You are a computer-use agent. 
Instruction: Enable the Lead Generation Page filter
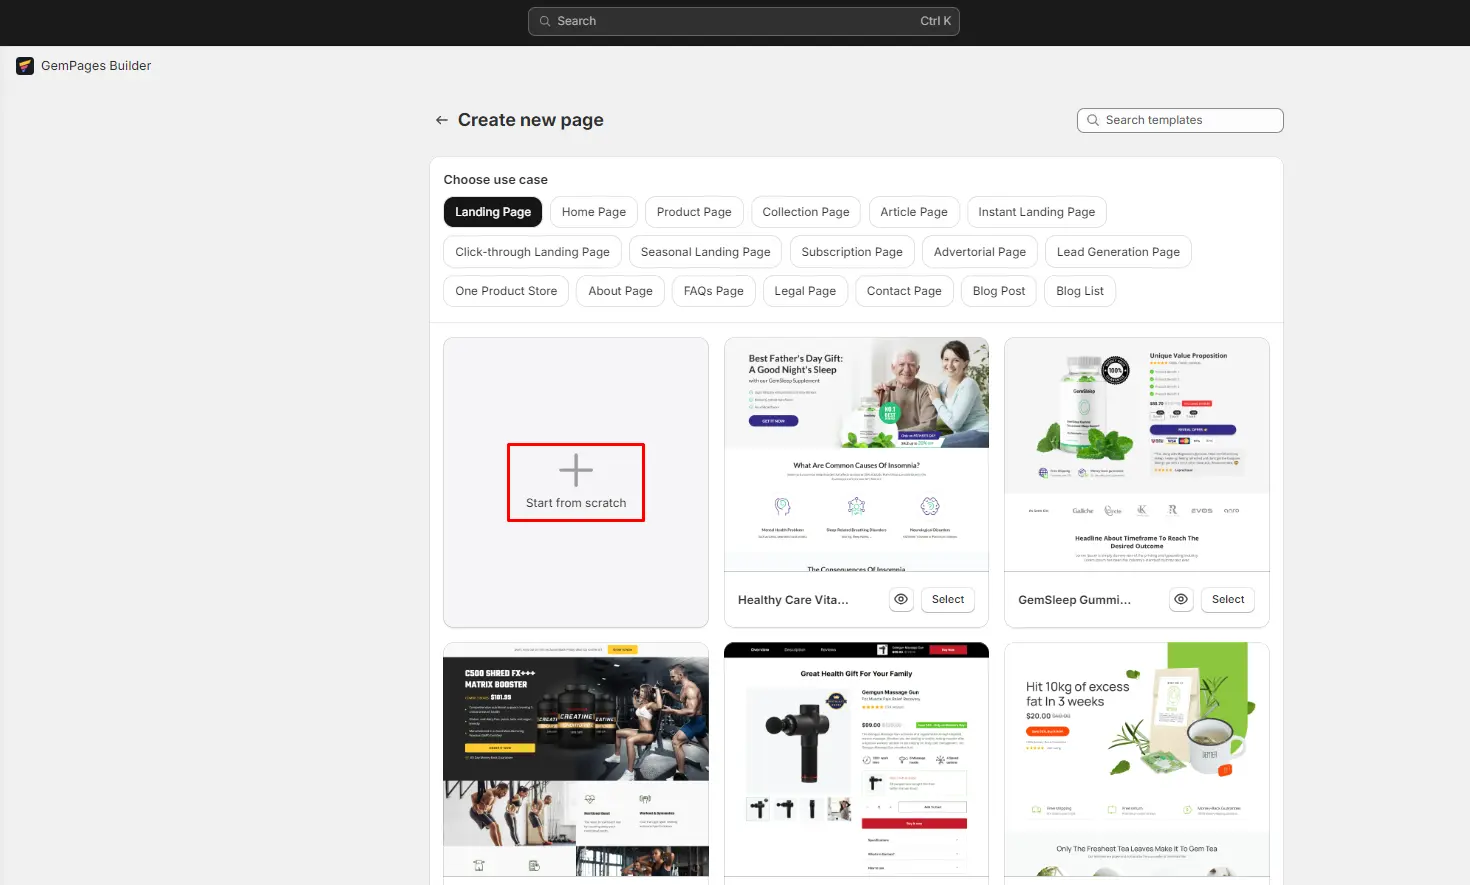pos(1118,251)
